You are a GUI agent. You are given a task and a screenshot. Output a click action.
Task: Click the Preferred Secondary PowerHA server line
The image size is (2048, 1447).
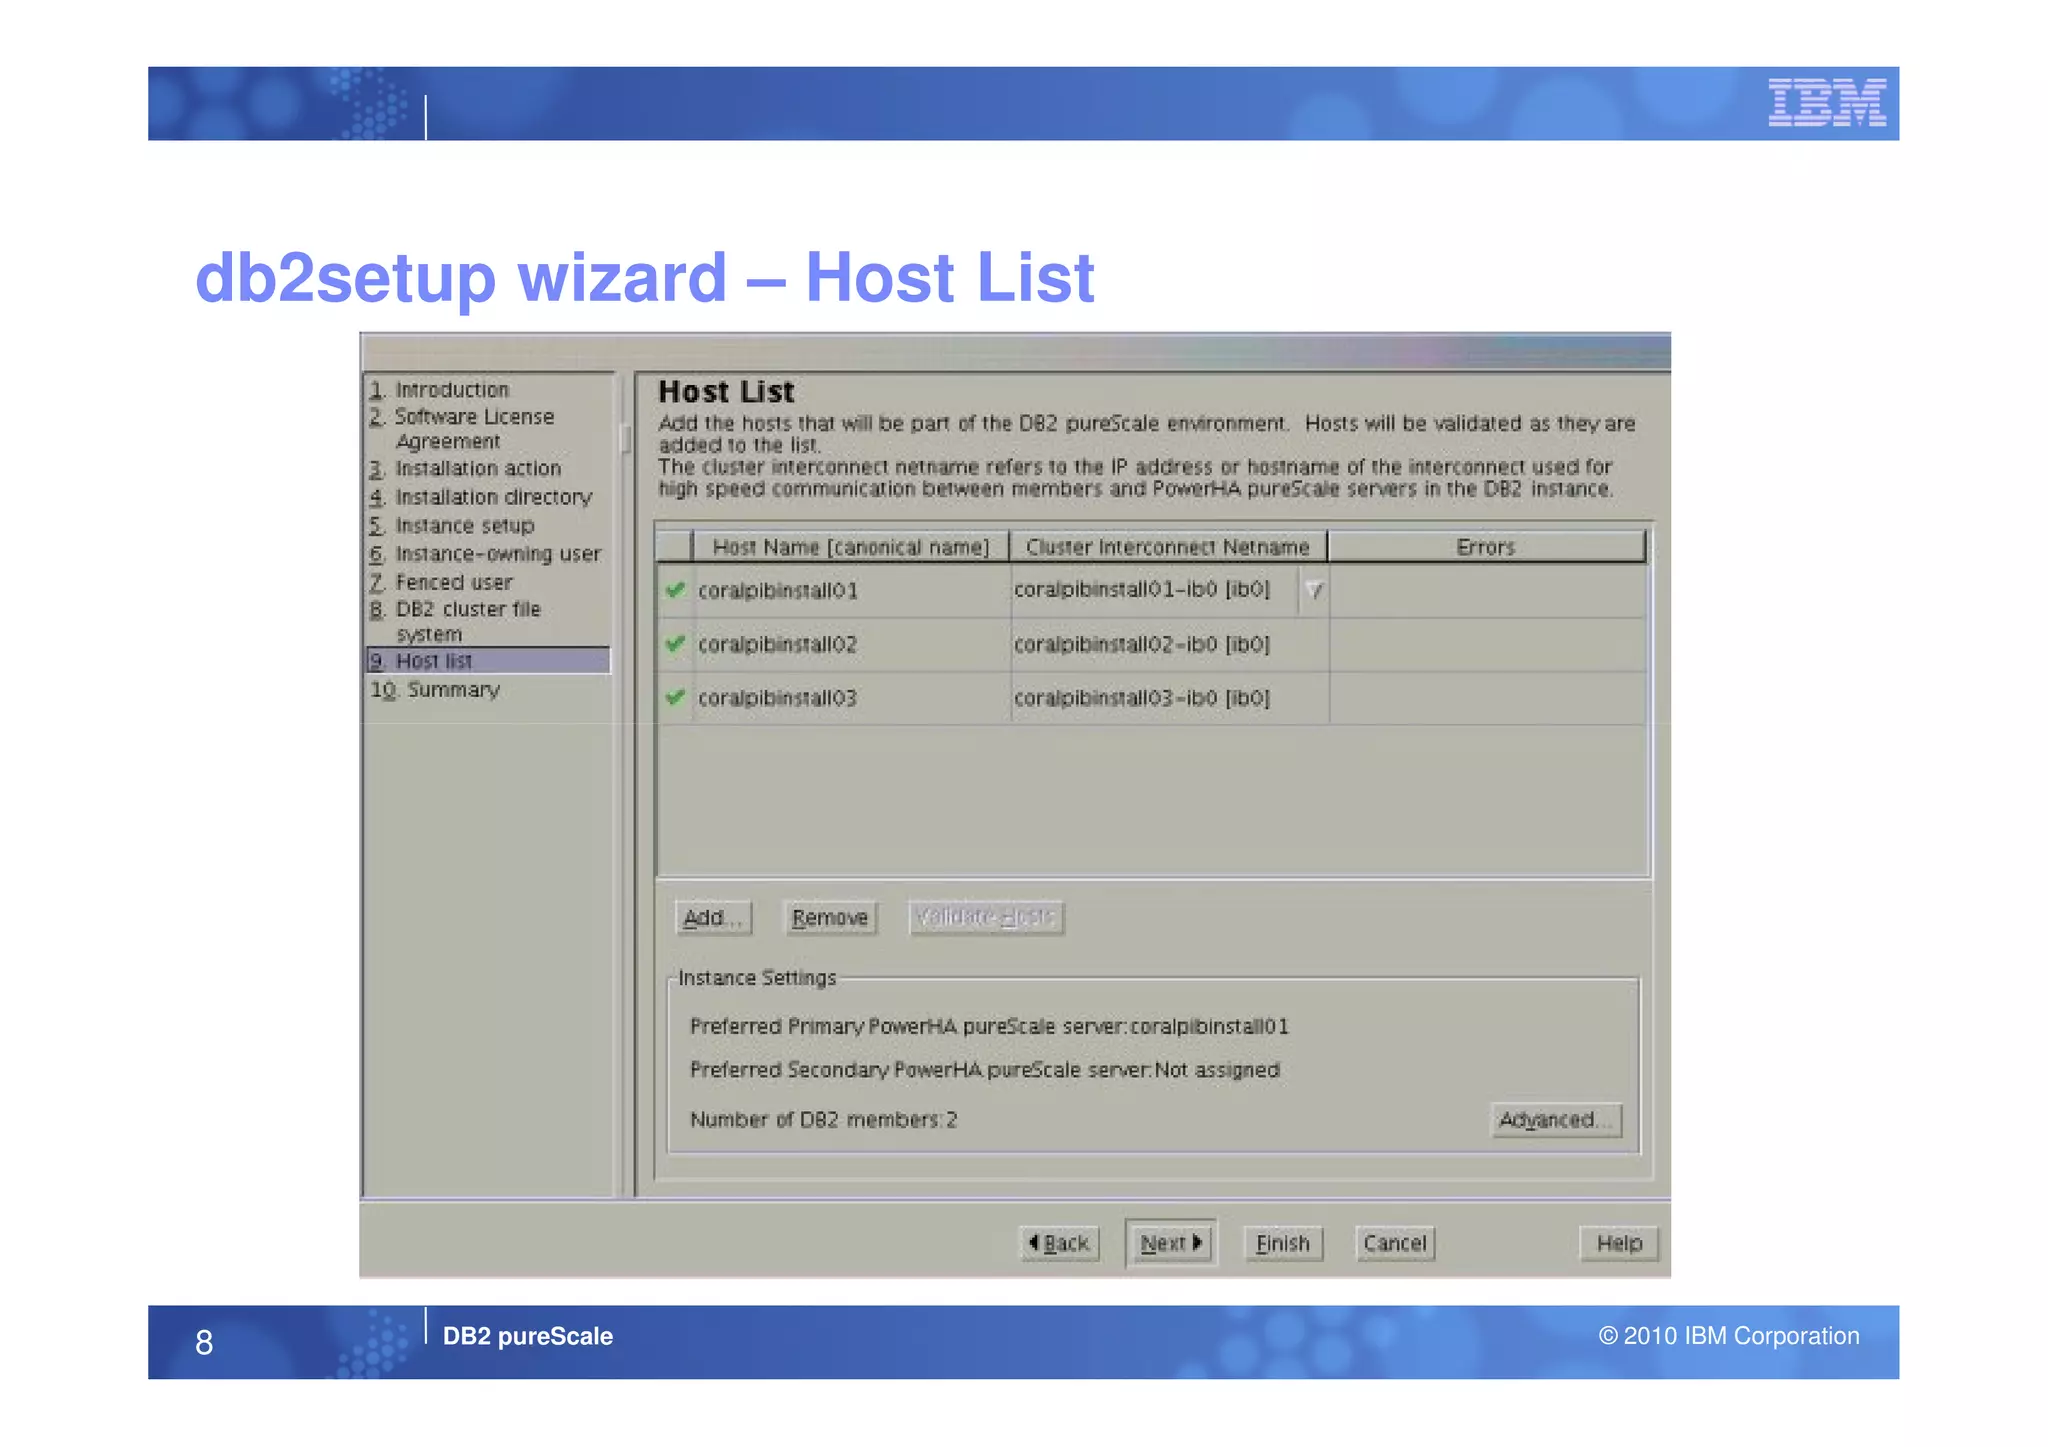tap(984, 1069)
